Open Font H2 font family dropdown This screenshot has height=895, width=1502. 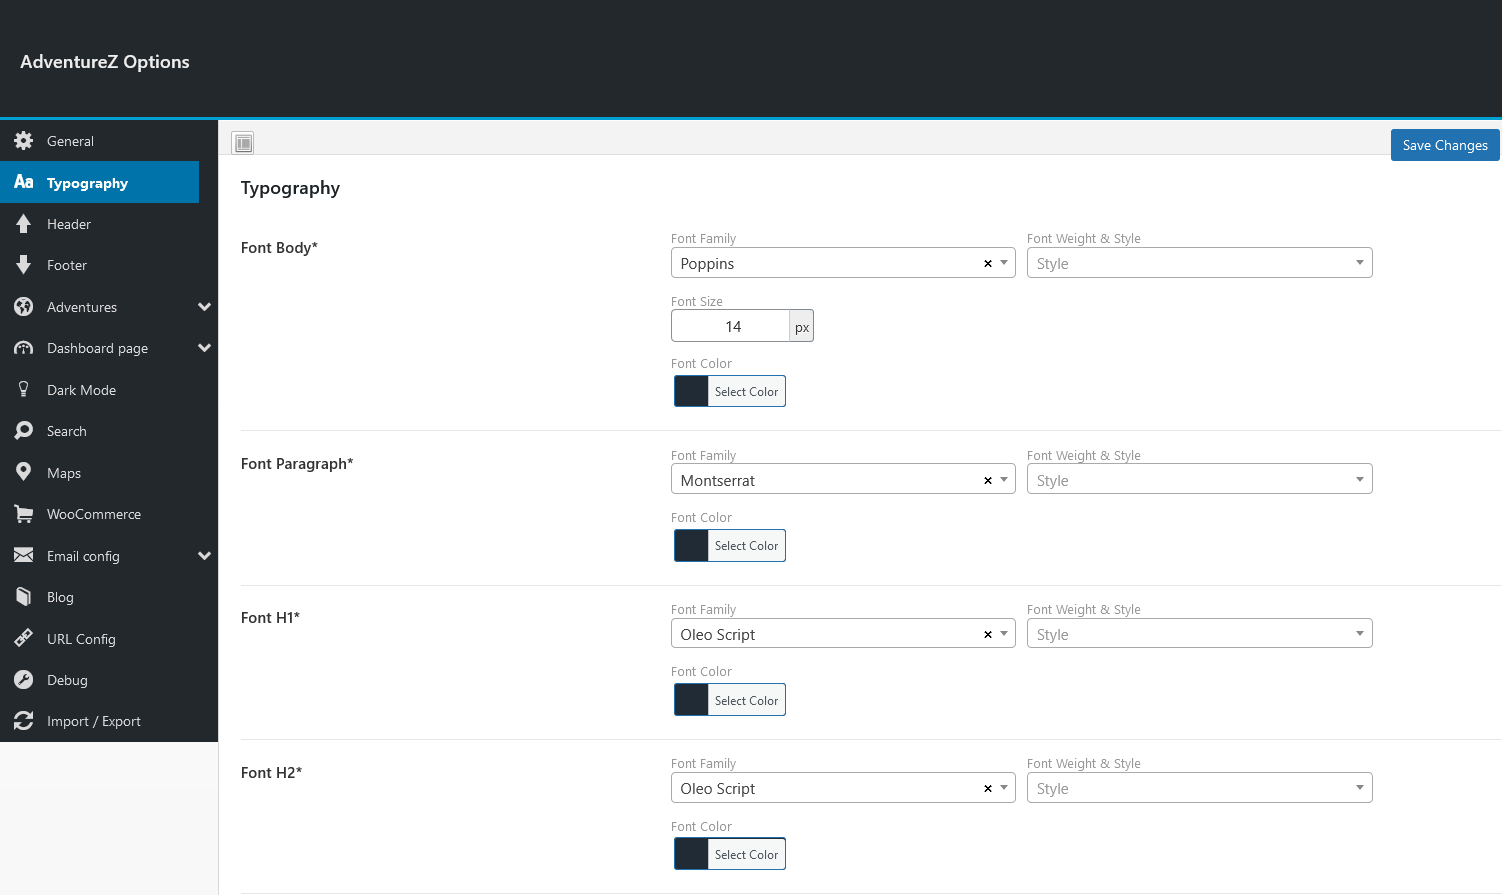843,788
